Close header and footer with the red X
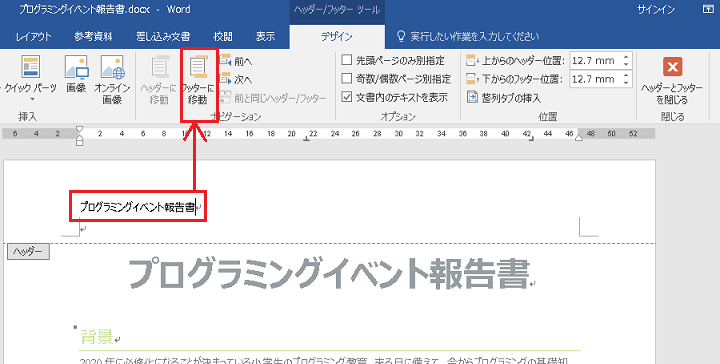The image size is (720, 364). (x=672, y=67)
